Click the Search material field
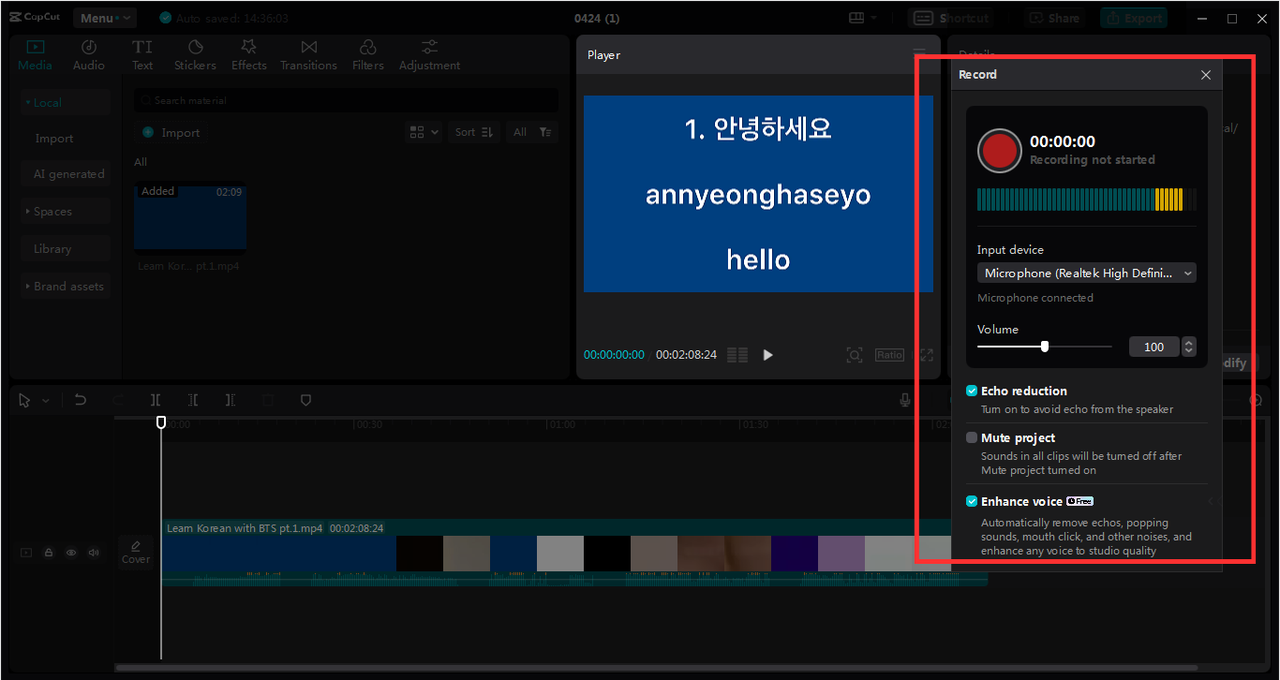1280x680 pixels. (x=346, y=101)
